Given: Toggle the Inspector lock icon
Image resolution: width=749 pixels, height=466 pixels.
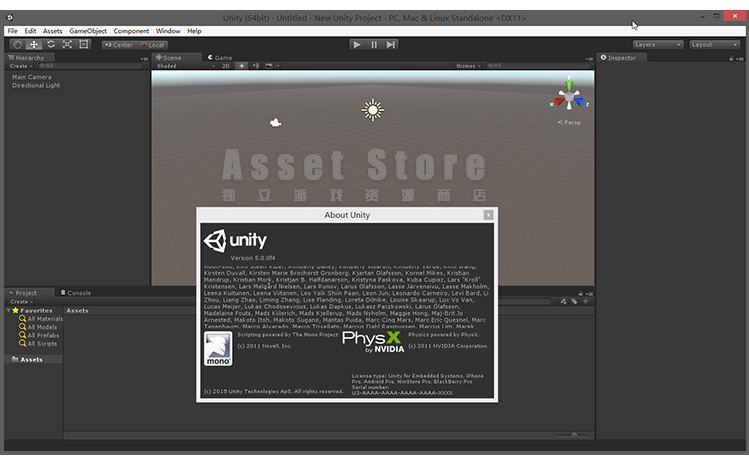Looking at the screenshot, I should click(731, 59).
